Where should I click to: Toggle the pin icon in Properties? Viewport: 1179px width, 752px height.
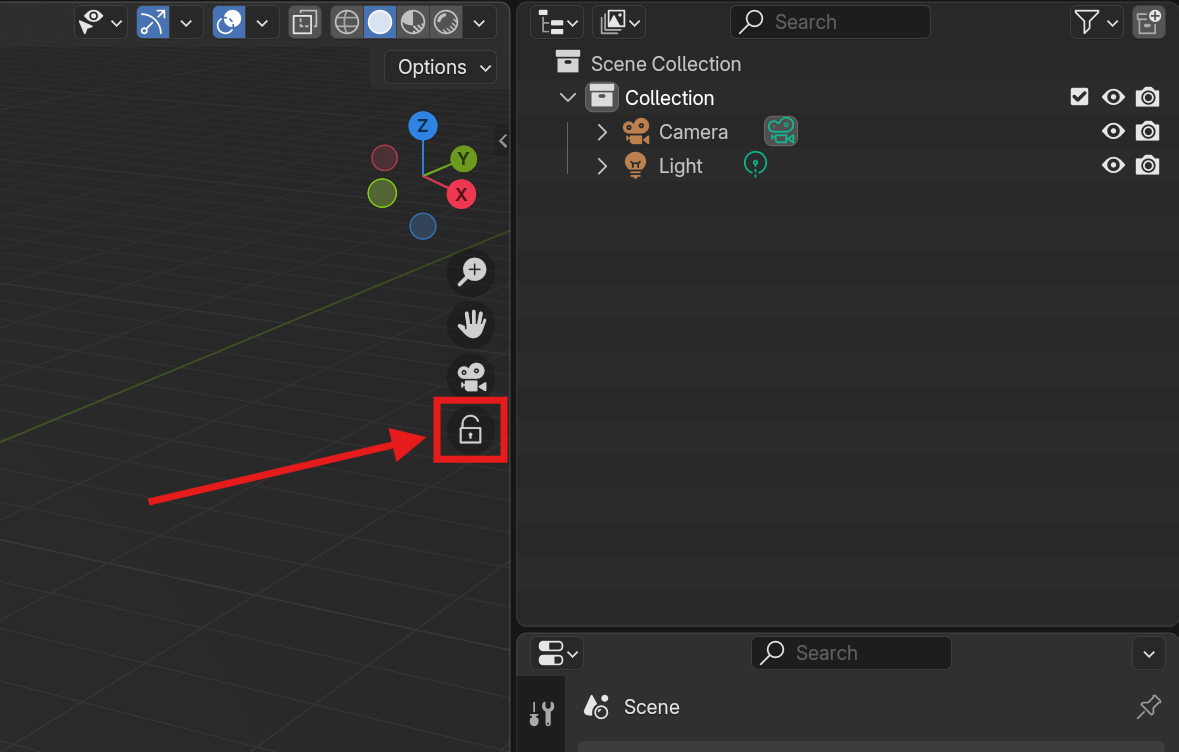tap(1149, 707)
